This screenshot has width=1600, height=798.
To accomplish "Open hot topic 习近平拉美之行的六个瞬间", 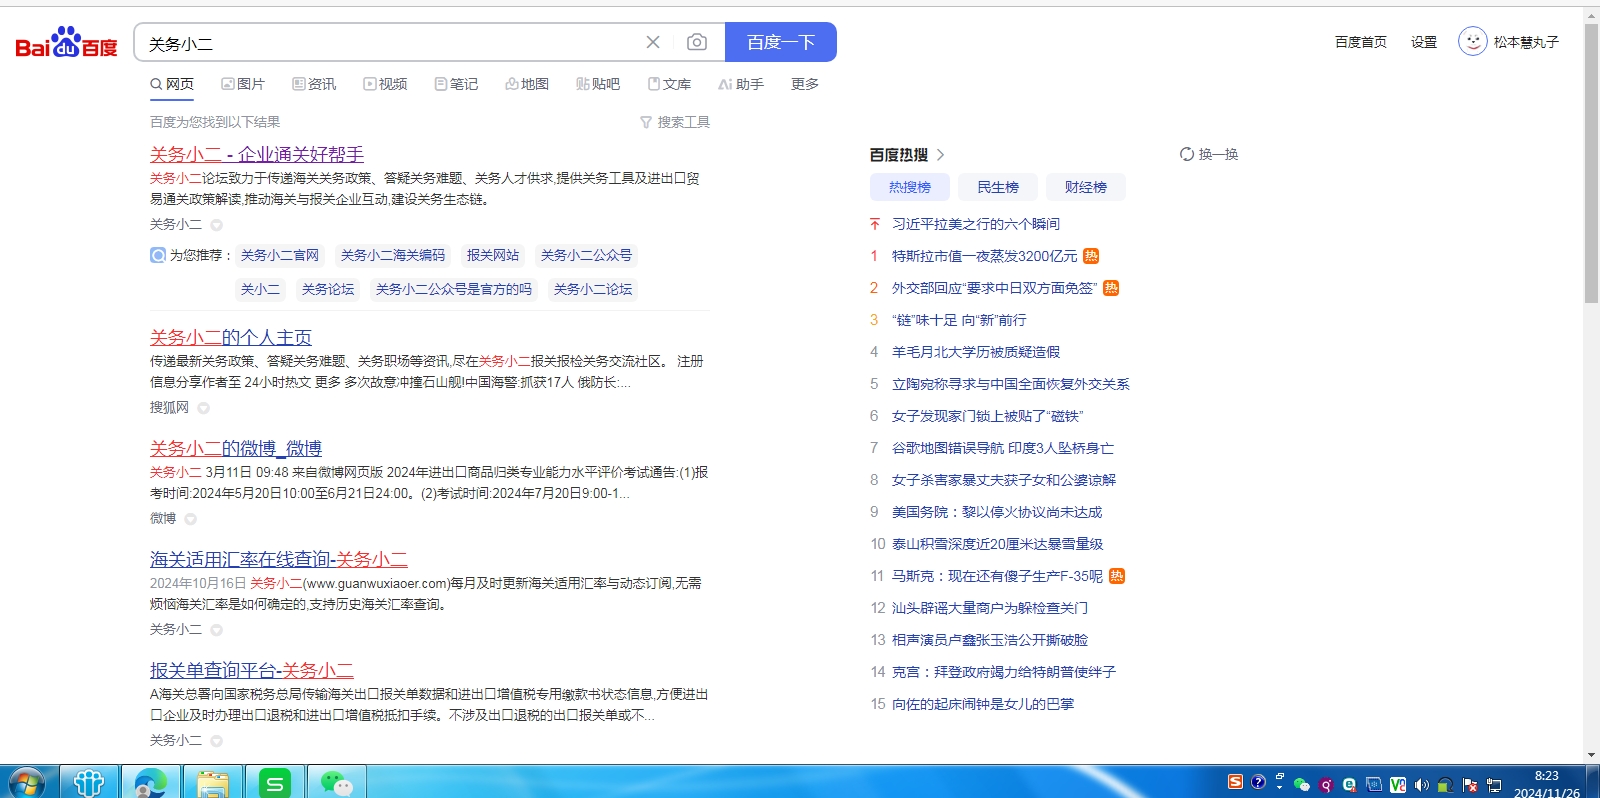I will tap(976, 224).
